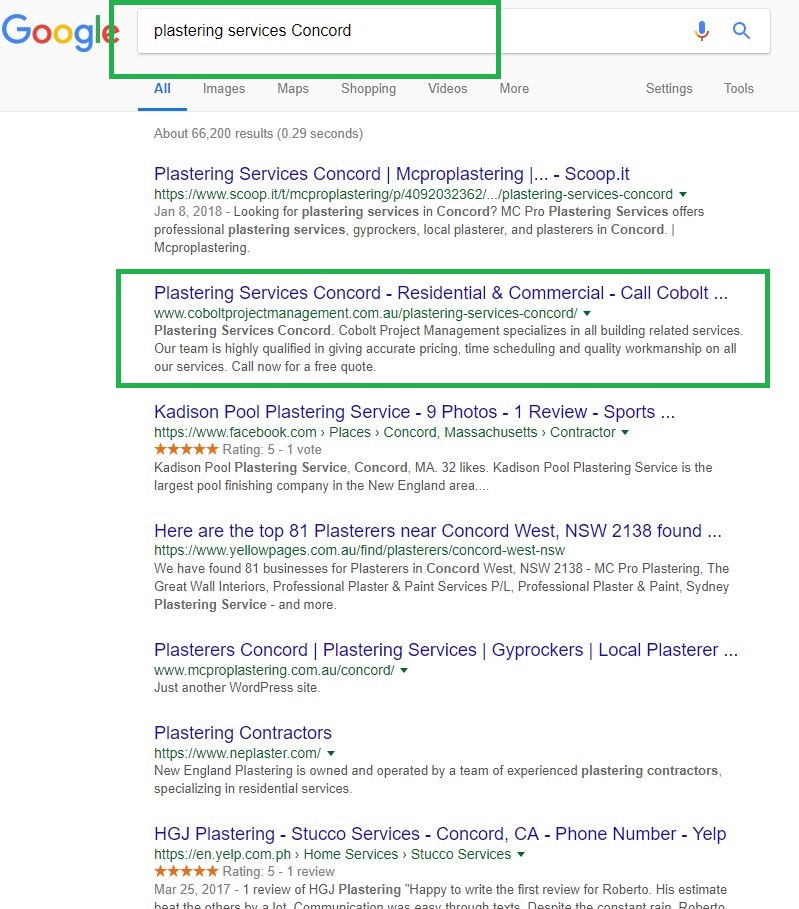This screenshot has height=909, width=799.
Task: Expand dropdown arrow beside en.yelp.com.ph breadcrumb
Action: tap(521, 854)
